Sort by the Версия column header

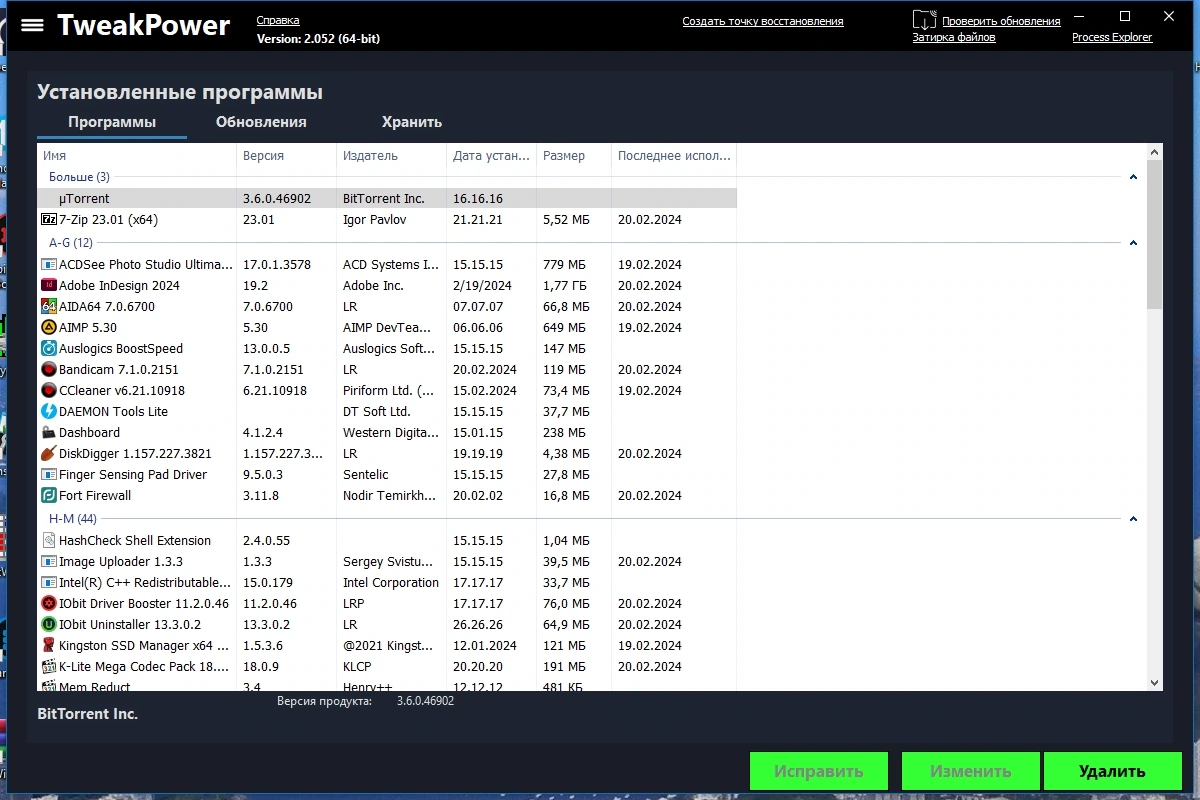[287, 156]
